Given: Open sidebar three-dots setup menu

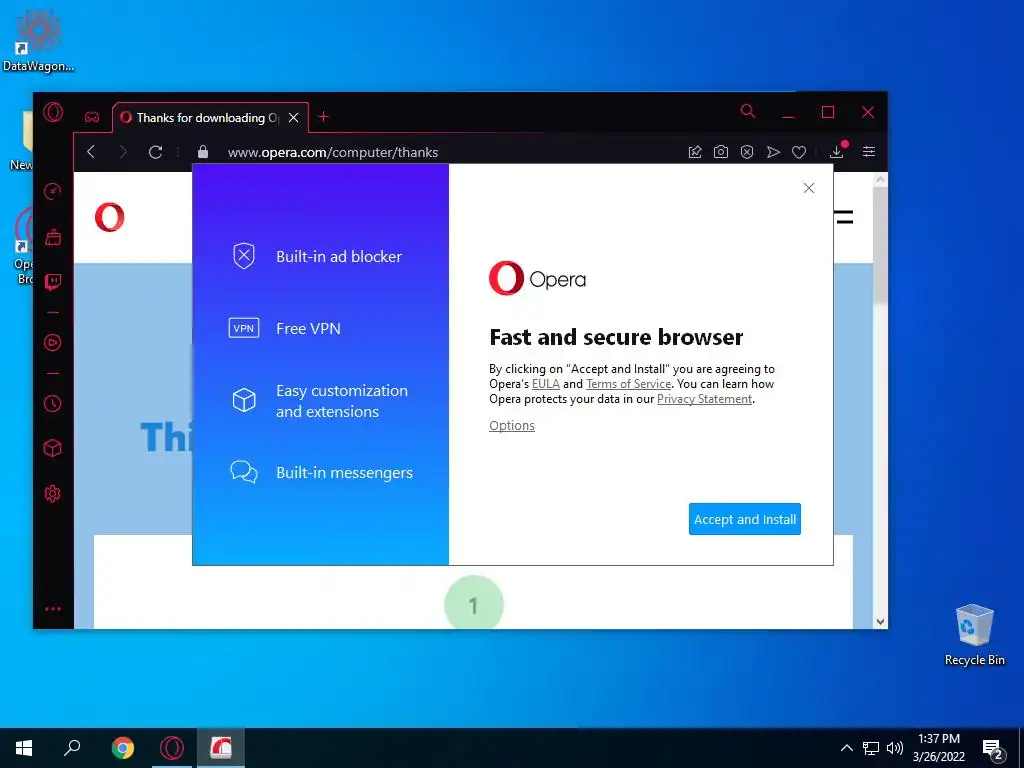Looking at the screenshot, I should tap(53, 609).
